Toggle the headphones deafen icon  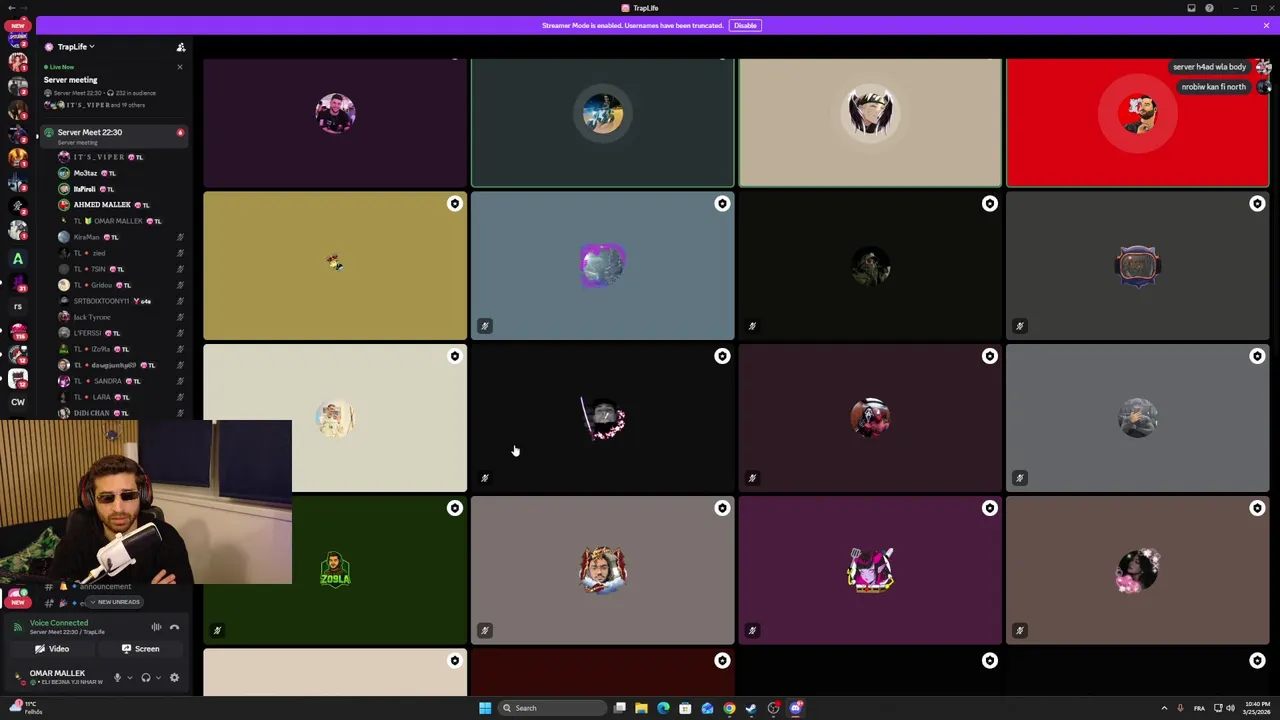145,678
